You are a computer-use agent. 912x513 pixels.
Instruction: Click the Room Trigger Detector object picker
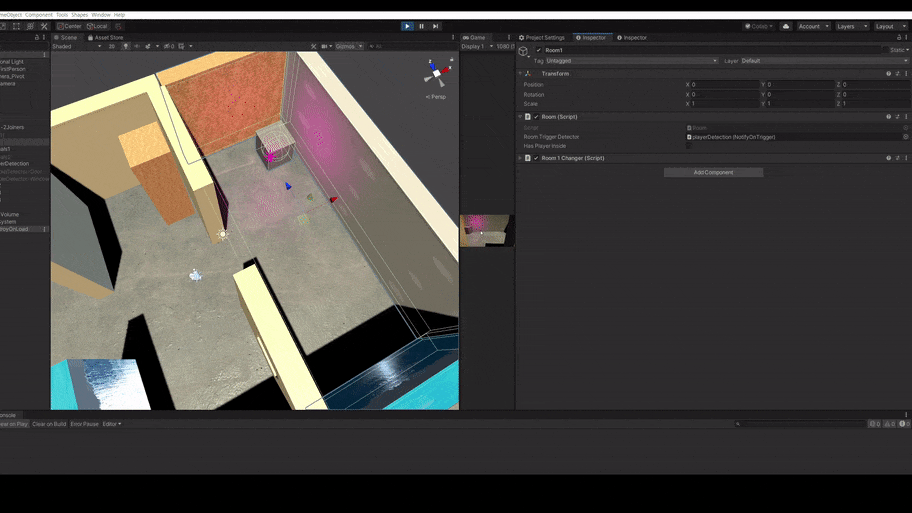pos(906,137)
